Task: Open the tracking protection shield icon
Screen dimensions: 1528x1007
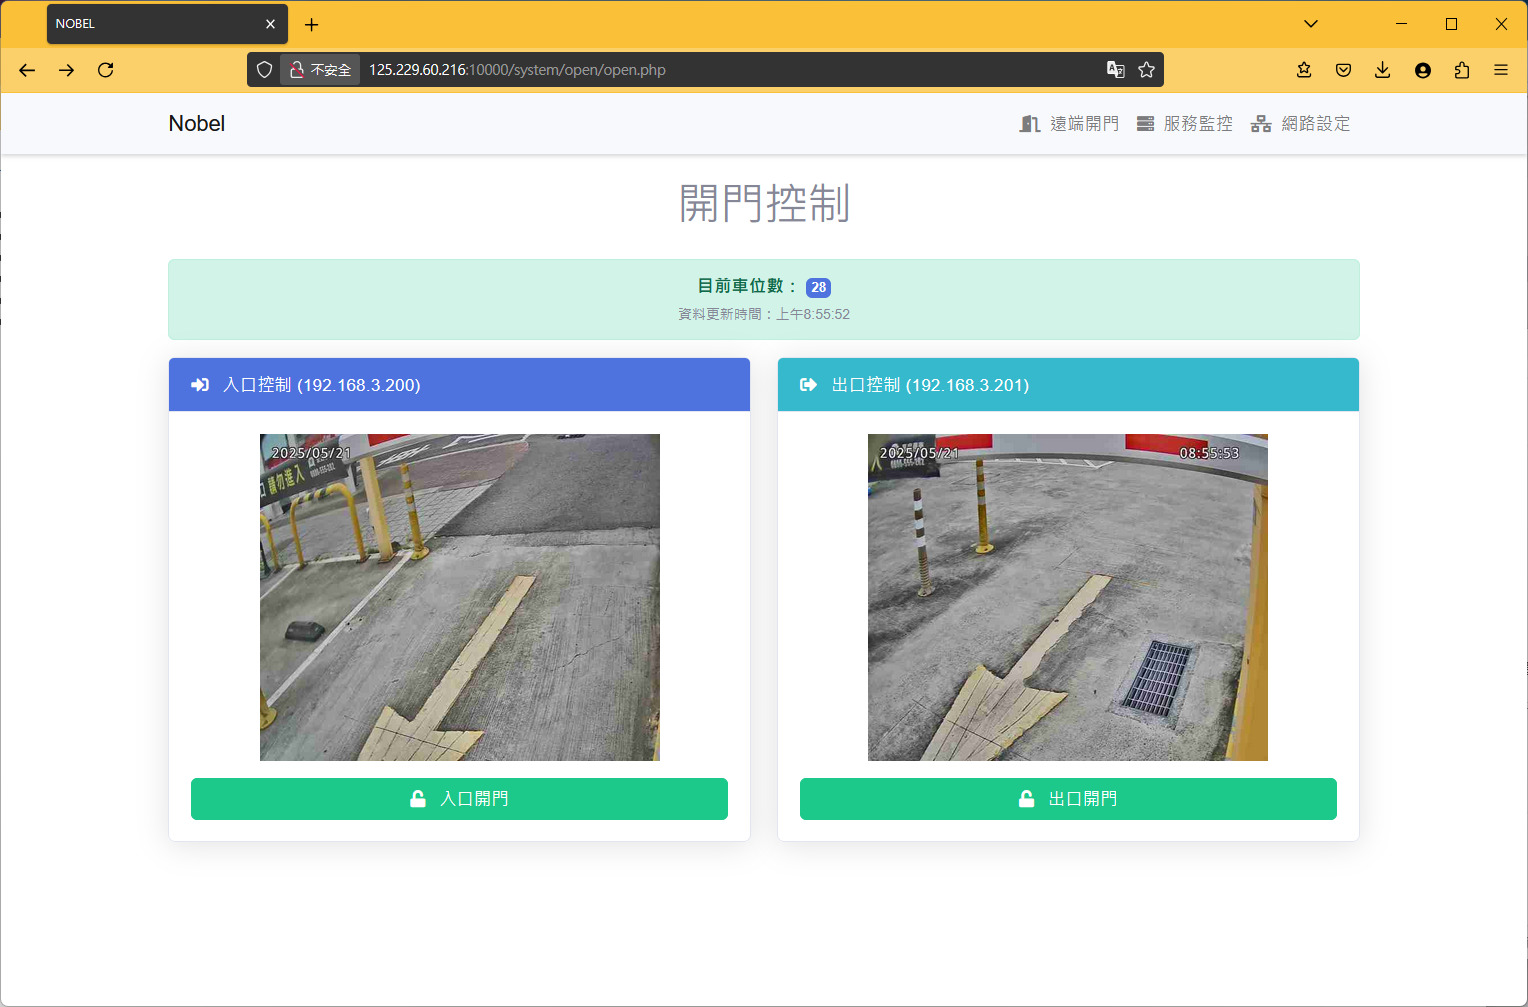Action: point(264,70)
